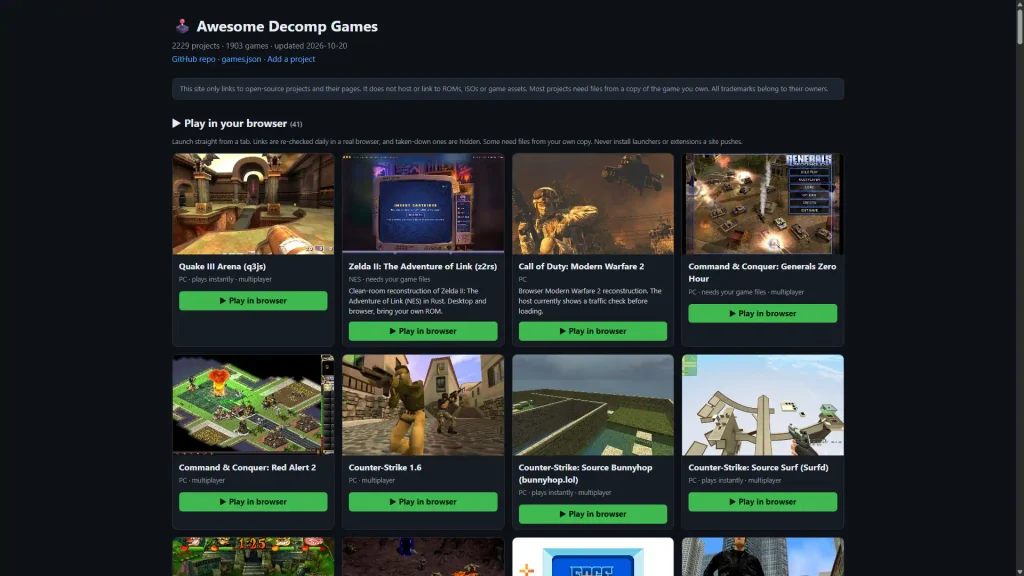Open the Modern Warfare 2 soldier thumbnail
The image size is (1024, 576).
click(x=592, y=204)
